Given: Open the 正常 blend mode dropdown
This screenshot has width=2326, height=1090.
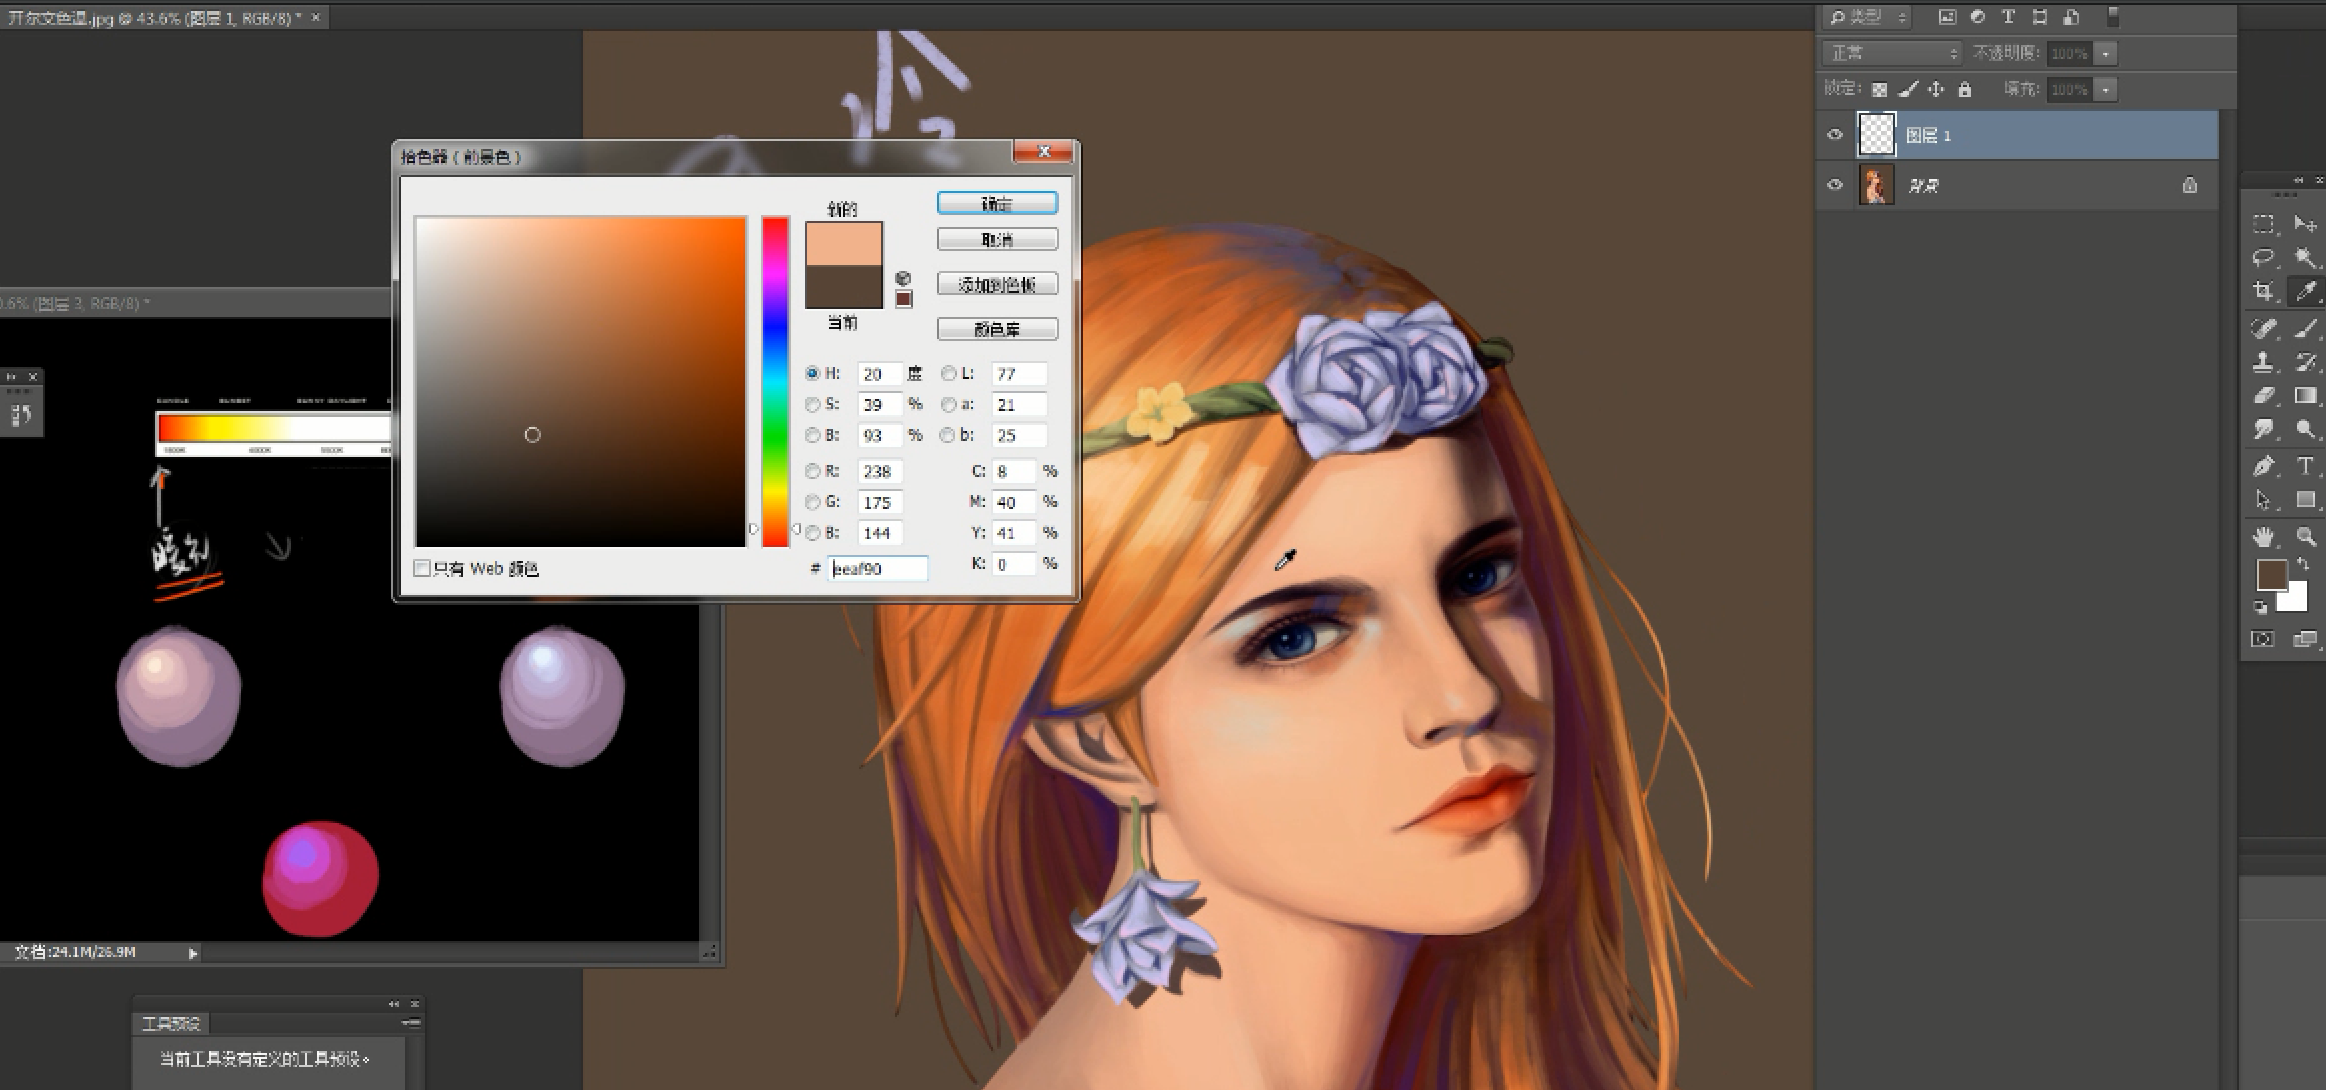Looking at the screenshot, I should (x=1892, y=53).
